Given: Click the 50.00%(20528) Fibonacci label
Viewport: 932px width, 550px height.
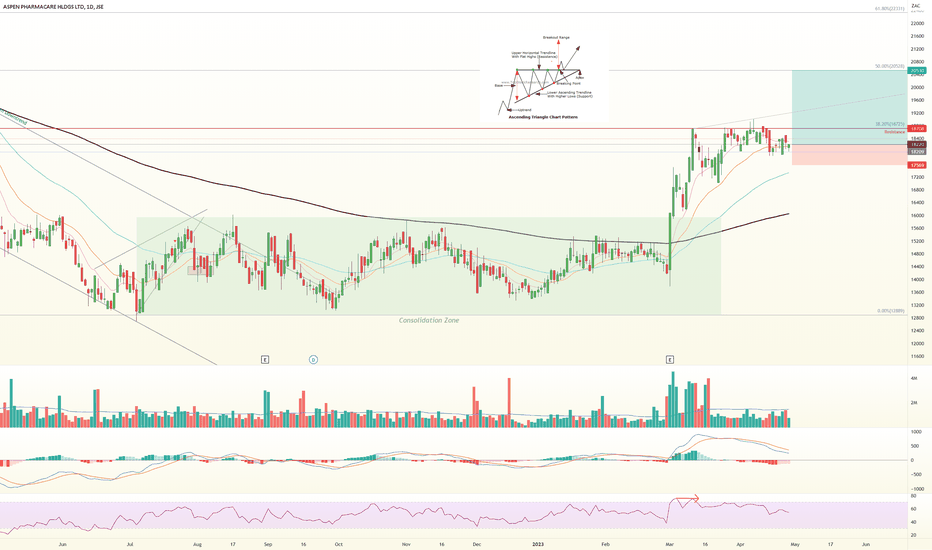Looking at the screenshot, I should [x=890, y=67].
